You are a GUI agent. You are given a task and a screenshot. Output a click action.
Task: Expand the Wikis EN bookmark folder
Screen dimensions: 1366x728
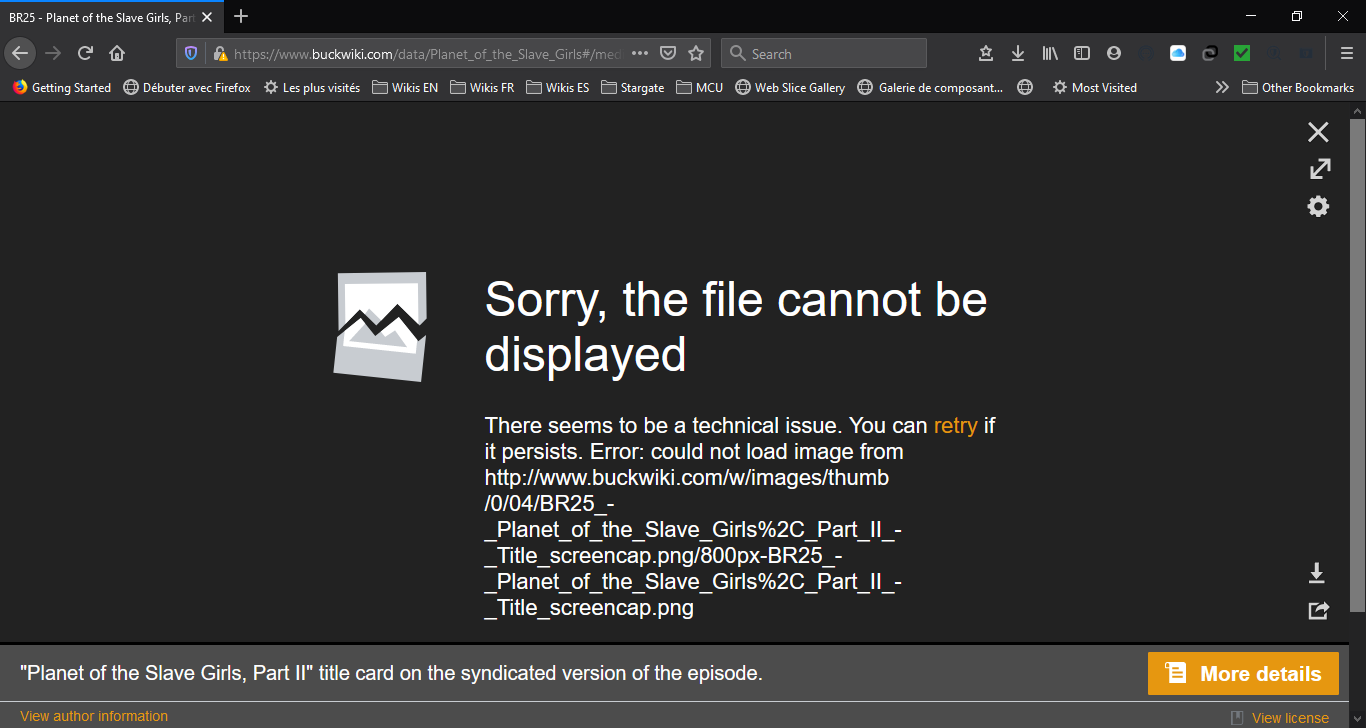pos(405,88)
